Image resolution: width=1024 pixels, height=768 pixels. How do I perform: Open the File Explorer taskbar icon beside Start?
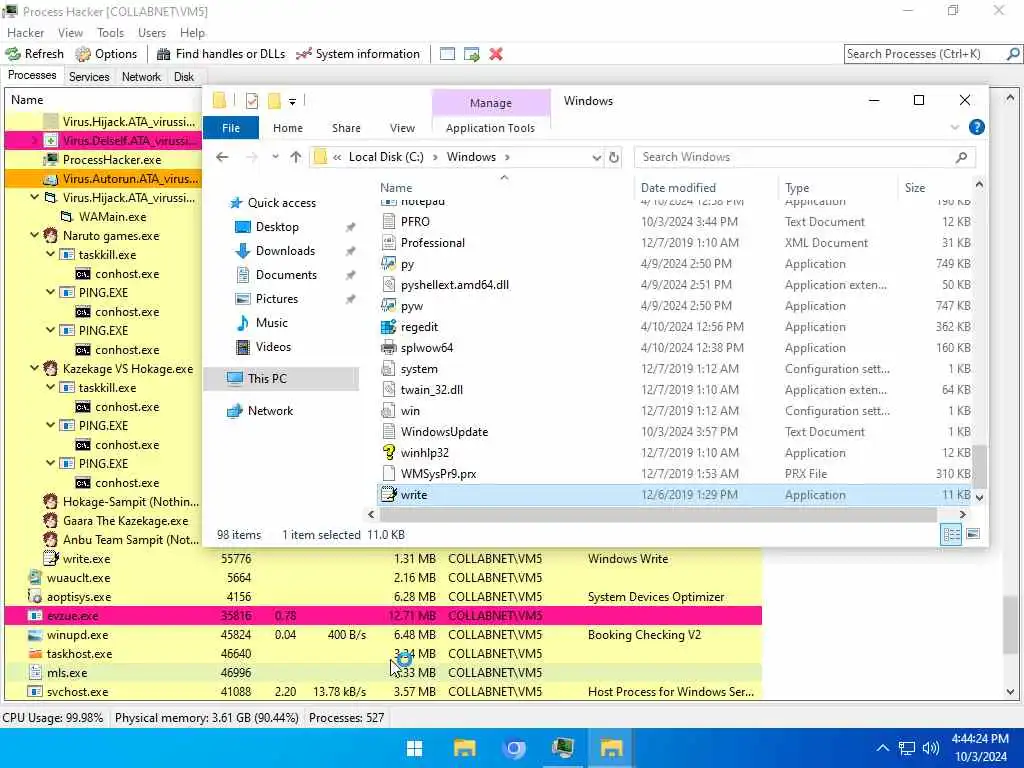tap(464, 748)
